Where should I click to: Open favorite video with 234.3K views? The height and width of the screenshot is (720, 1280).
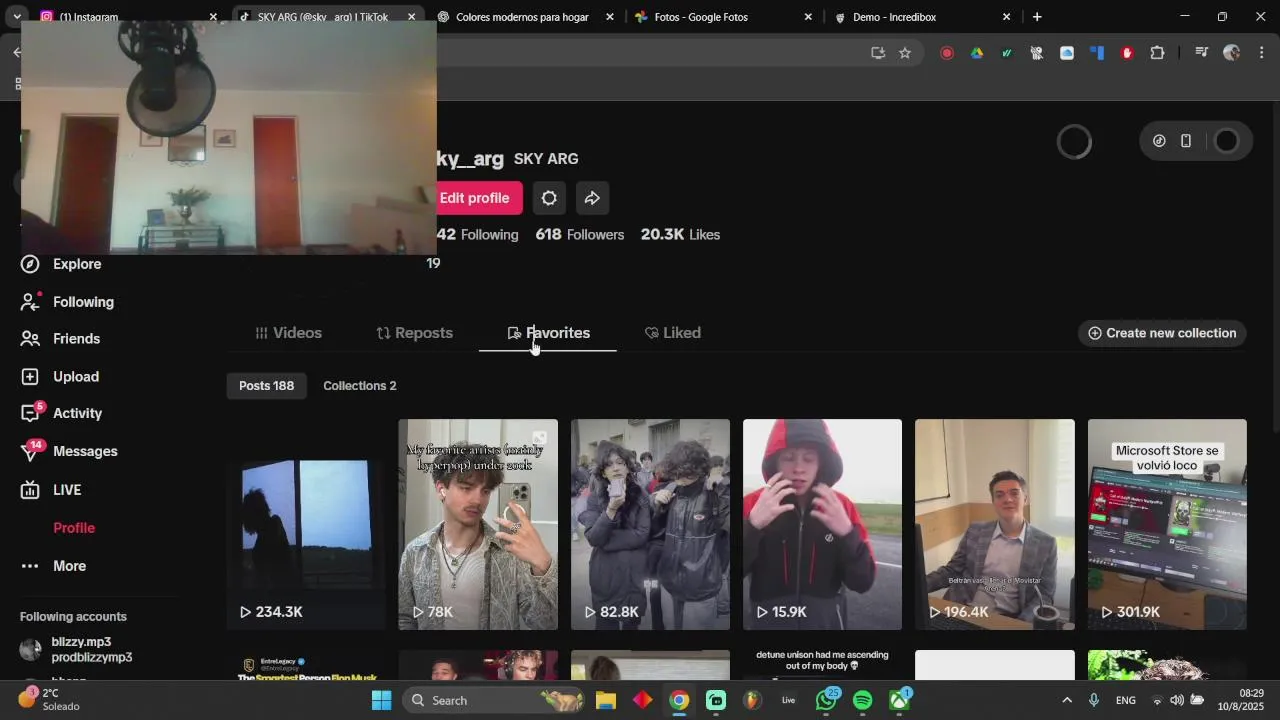click(306, 524)
